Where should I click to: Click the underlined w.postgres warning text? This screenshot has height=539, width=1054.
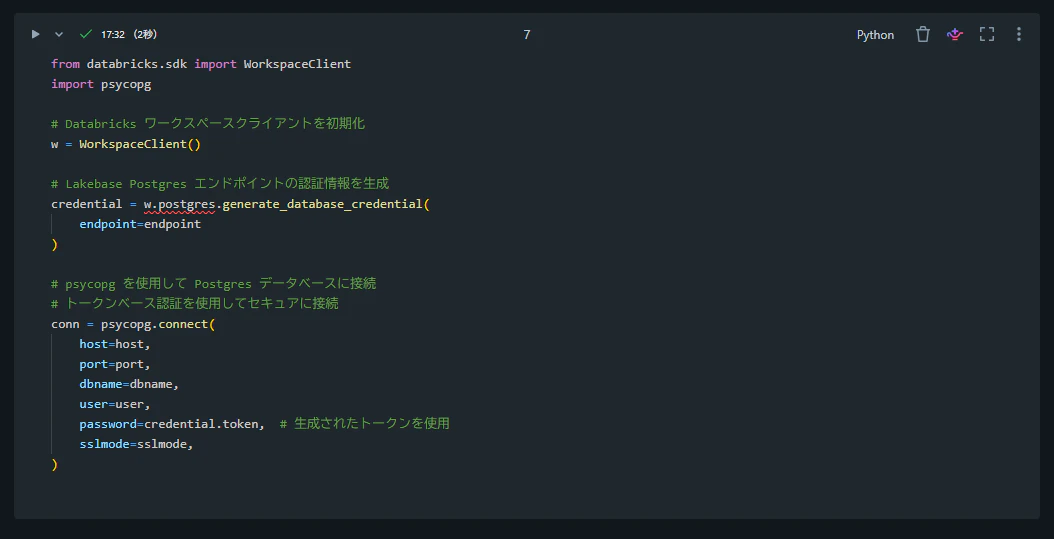click(179, 204)
